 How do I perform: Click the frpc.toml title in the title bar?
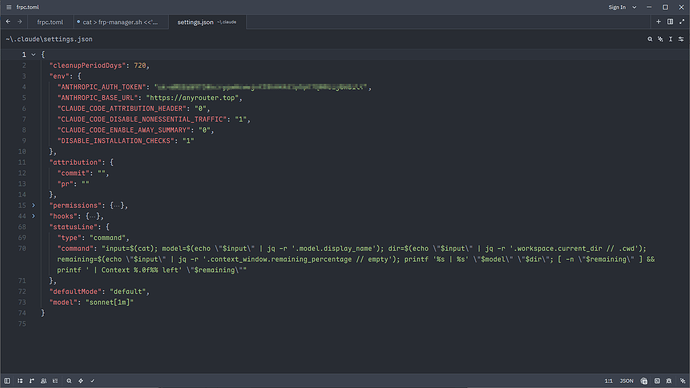tap(28, 7)
